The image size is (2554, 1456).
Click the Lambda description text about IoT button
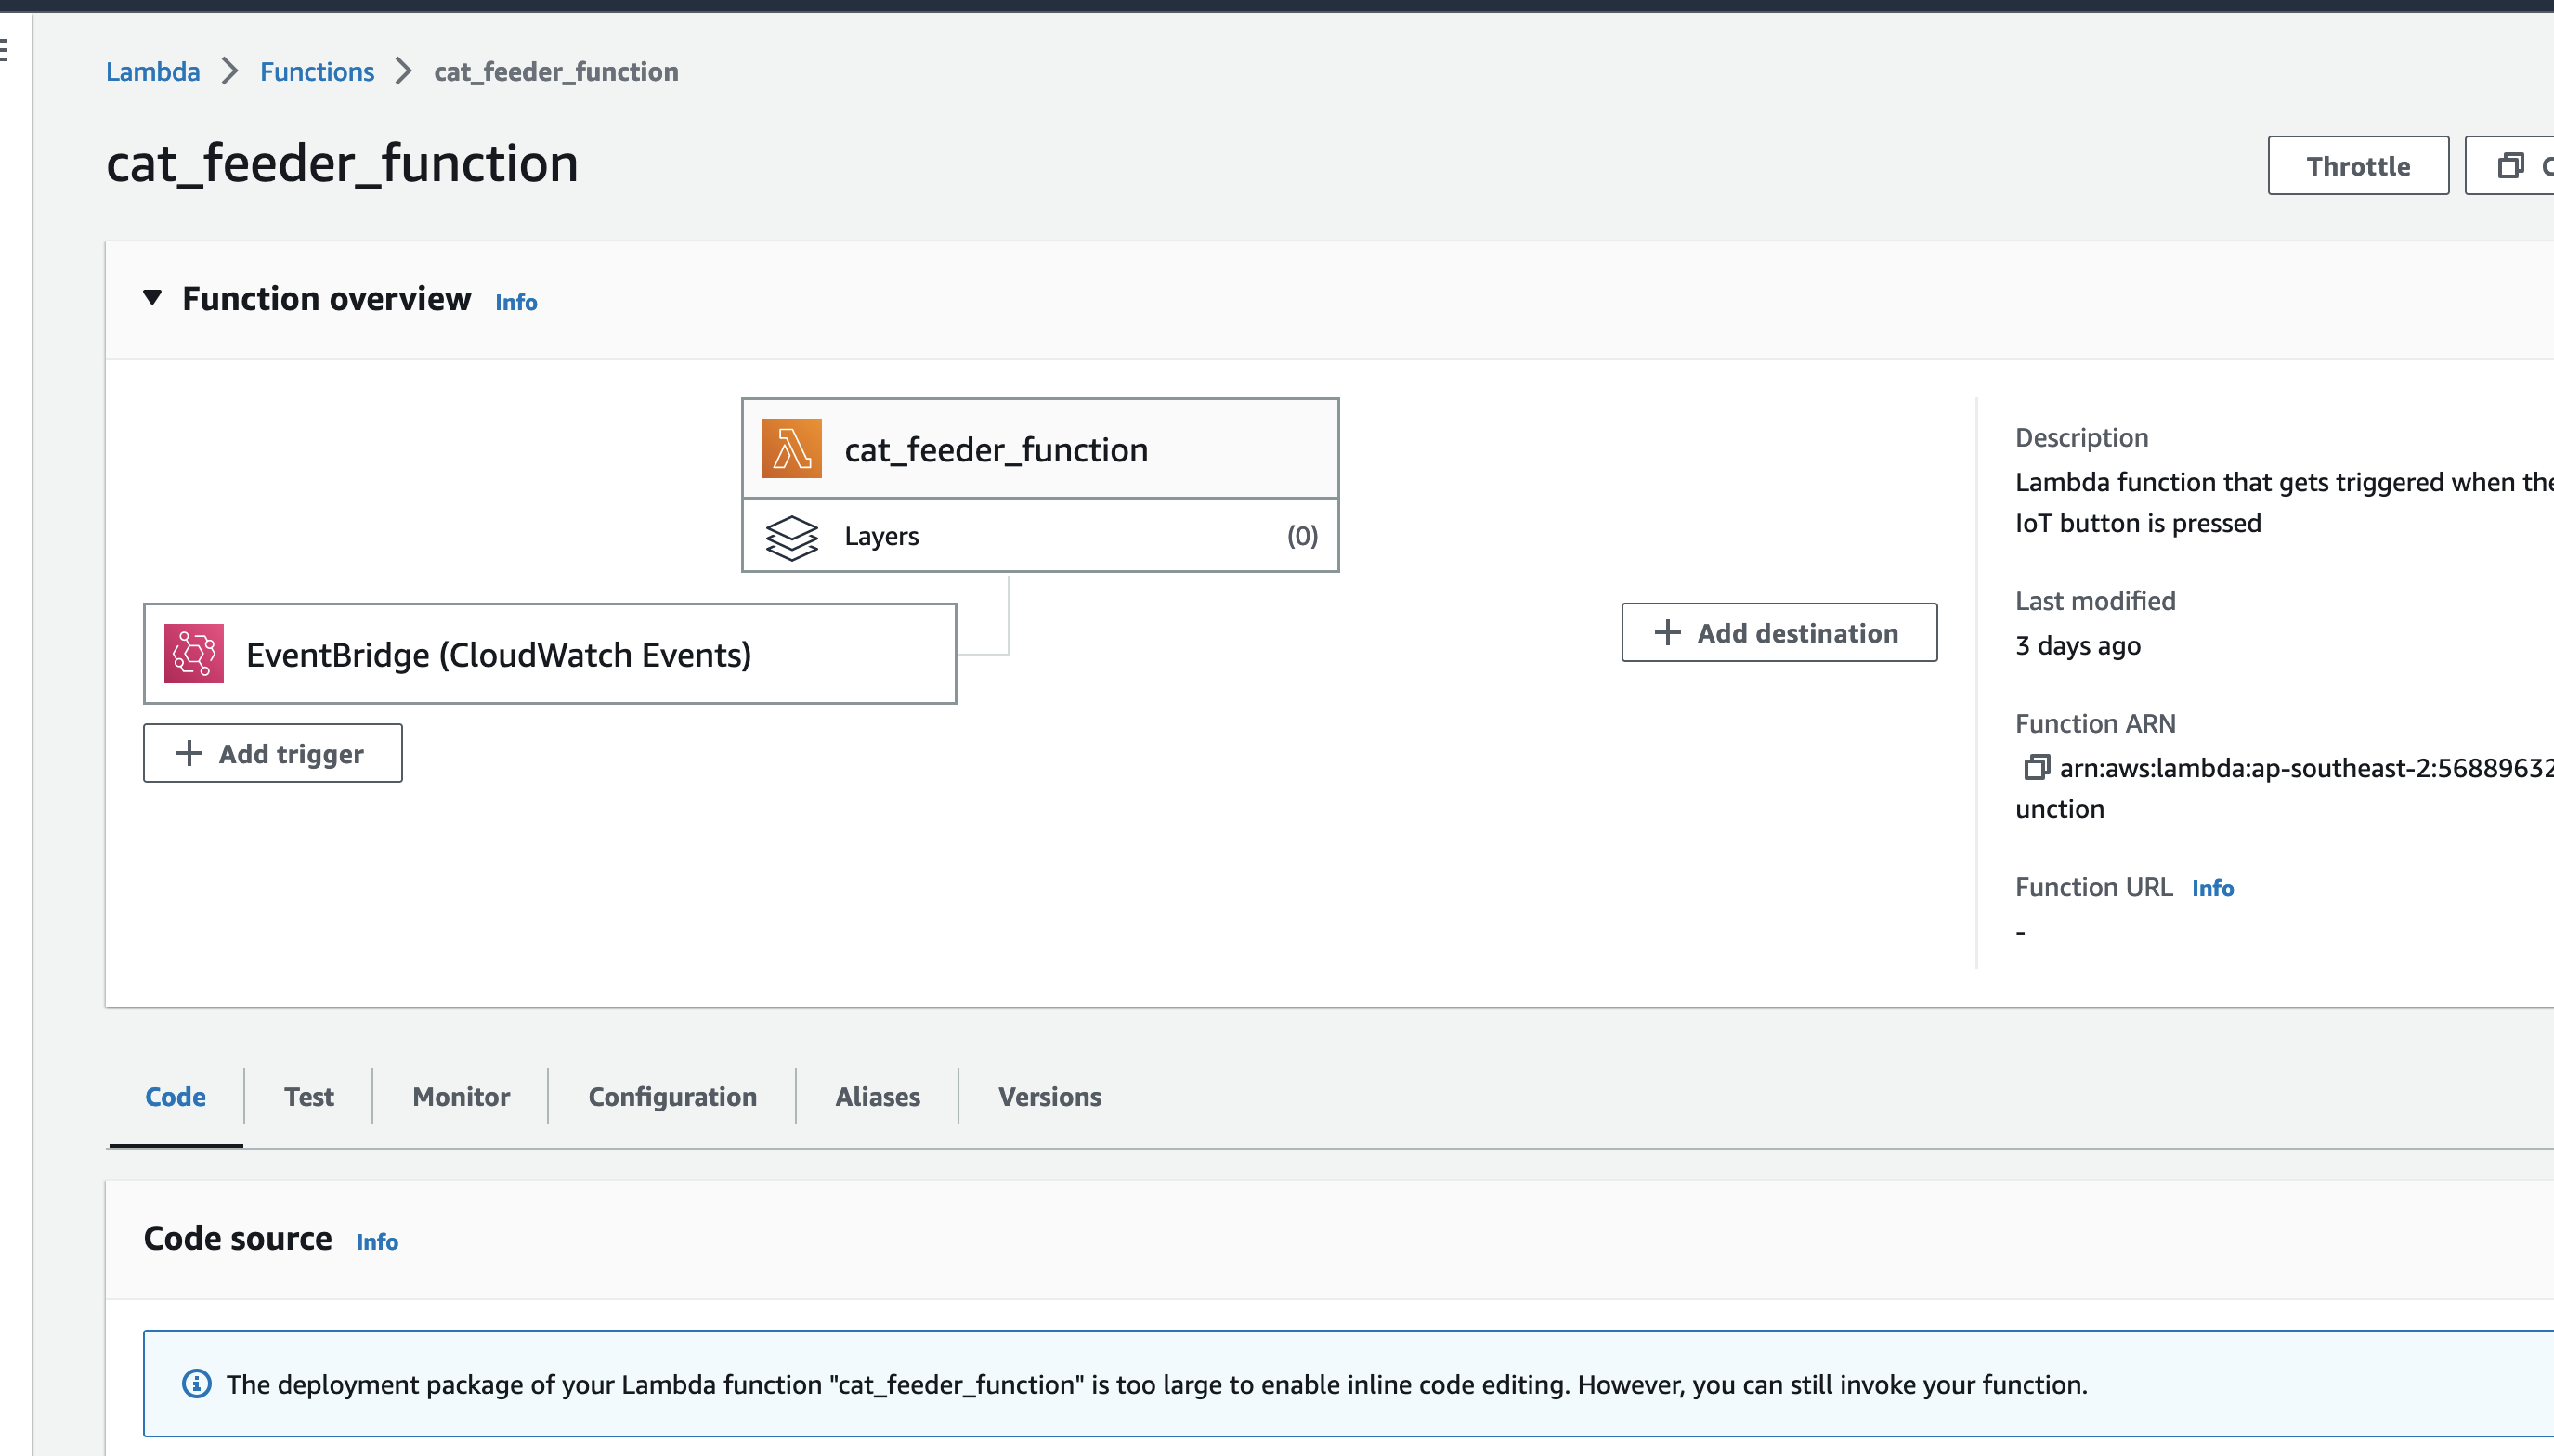[x=2284, y=503]
